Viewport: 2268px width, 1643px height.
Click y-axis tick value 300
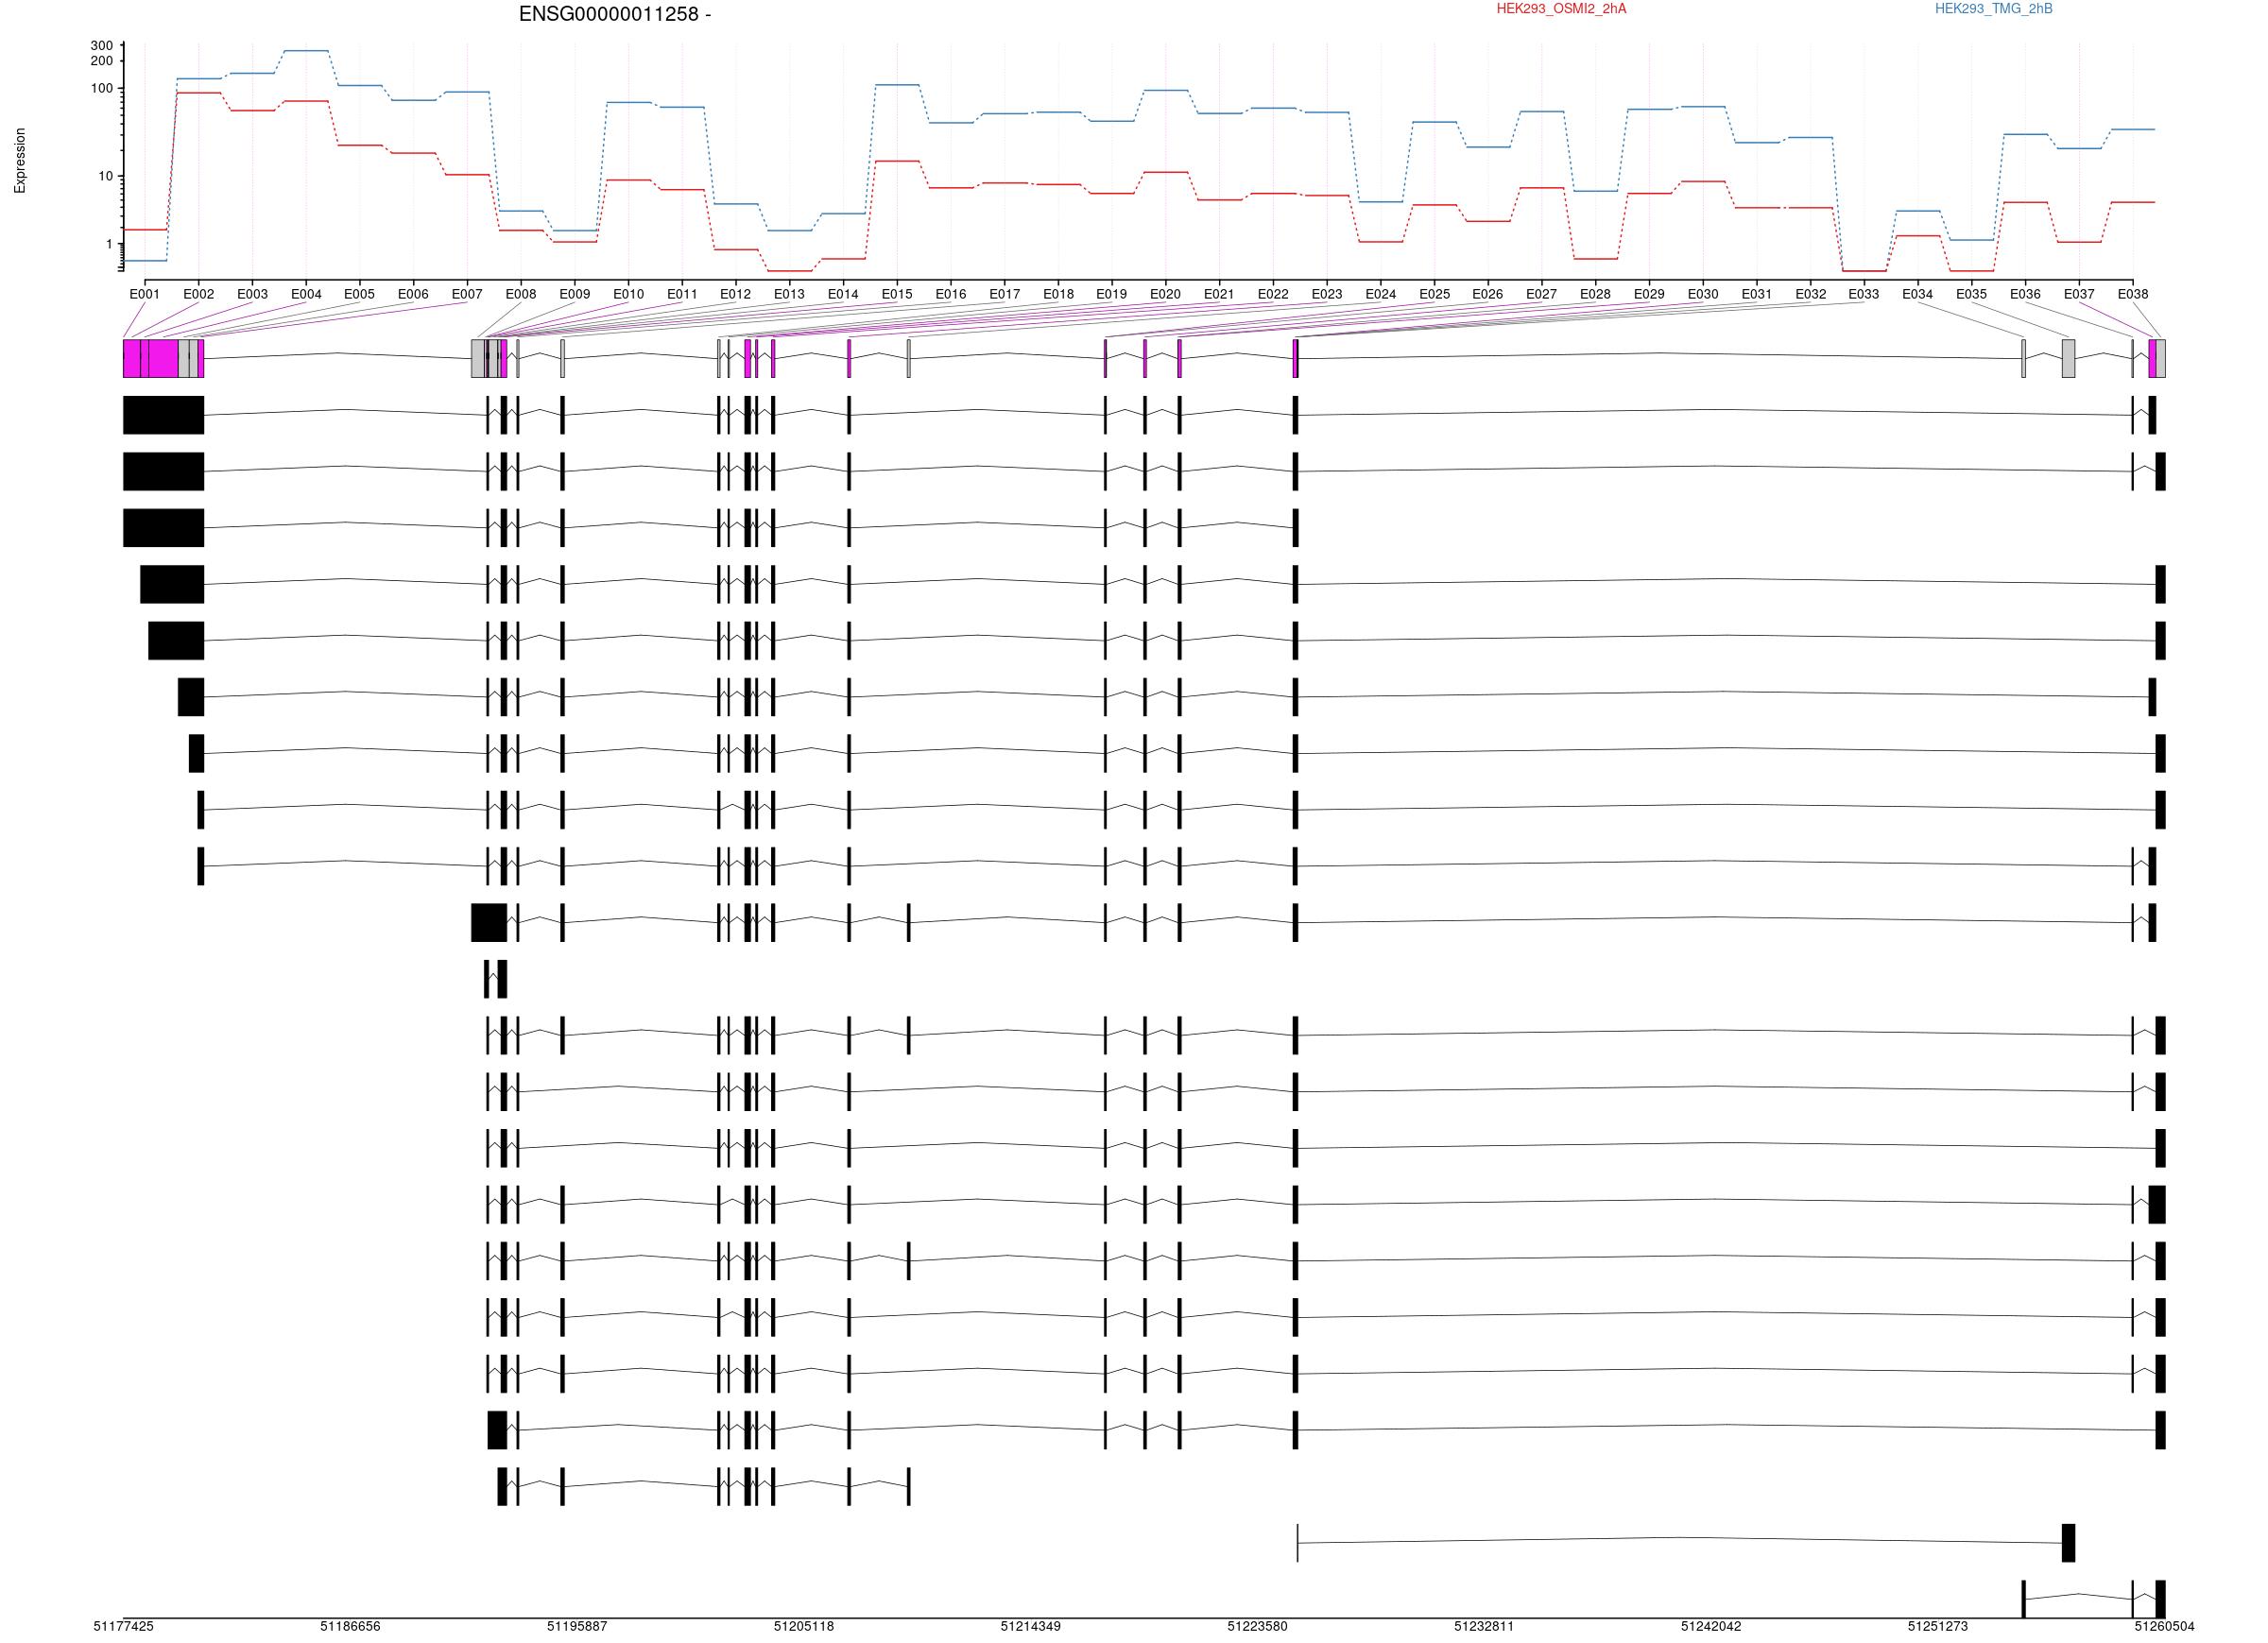point(101,46)
